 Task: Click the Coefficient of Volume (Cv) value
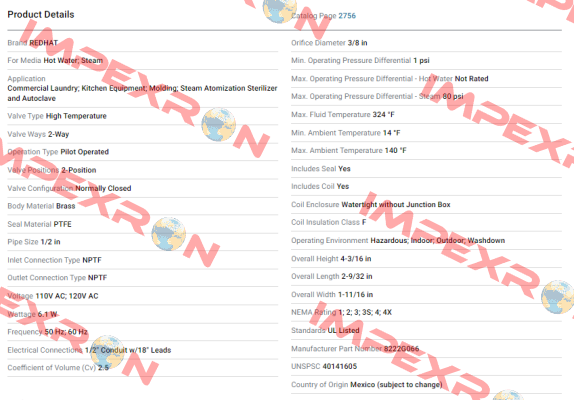103,368
